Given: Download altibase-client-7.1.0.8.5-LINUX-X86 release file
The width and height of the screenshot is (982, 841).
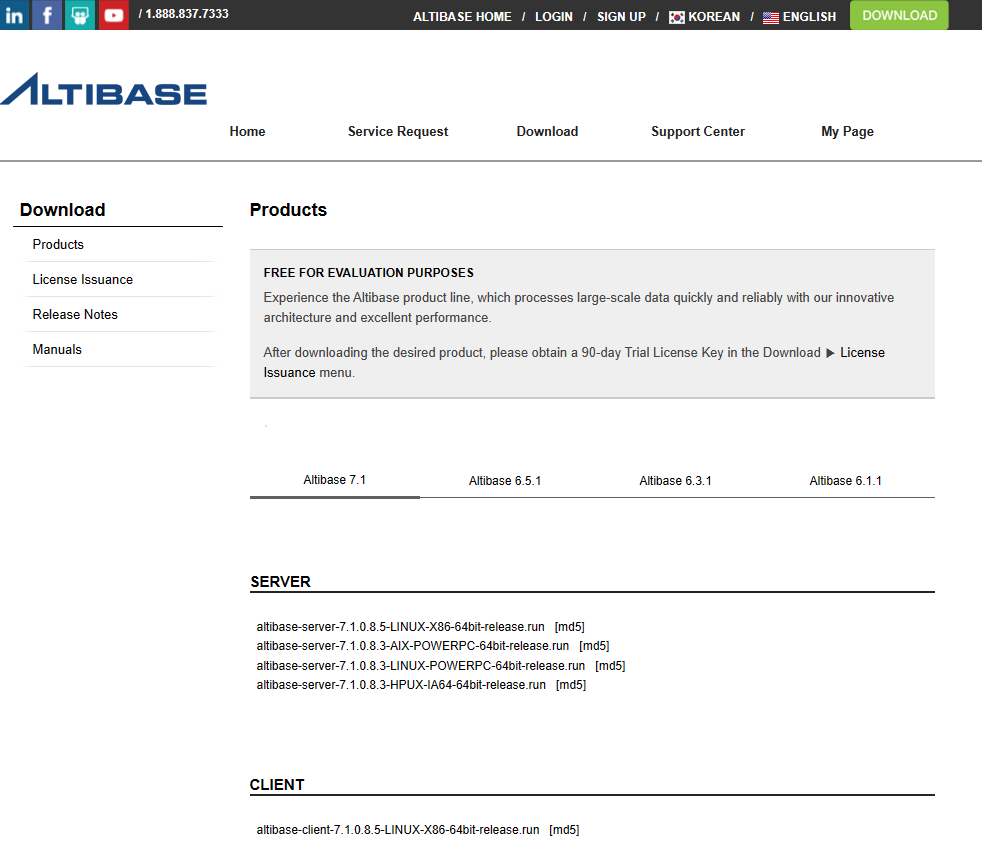Looking at the screenshot, I should click(x=398, y=830).
